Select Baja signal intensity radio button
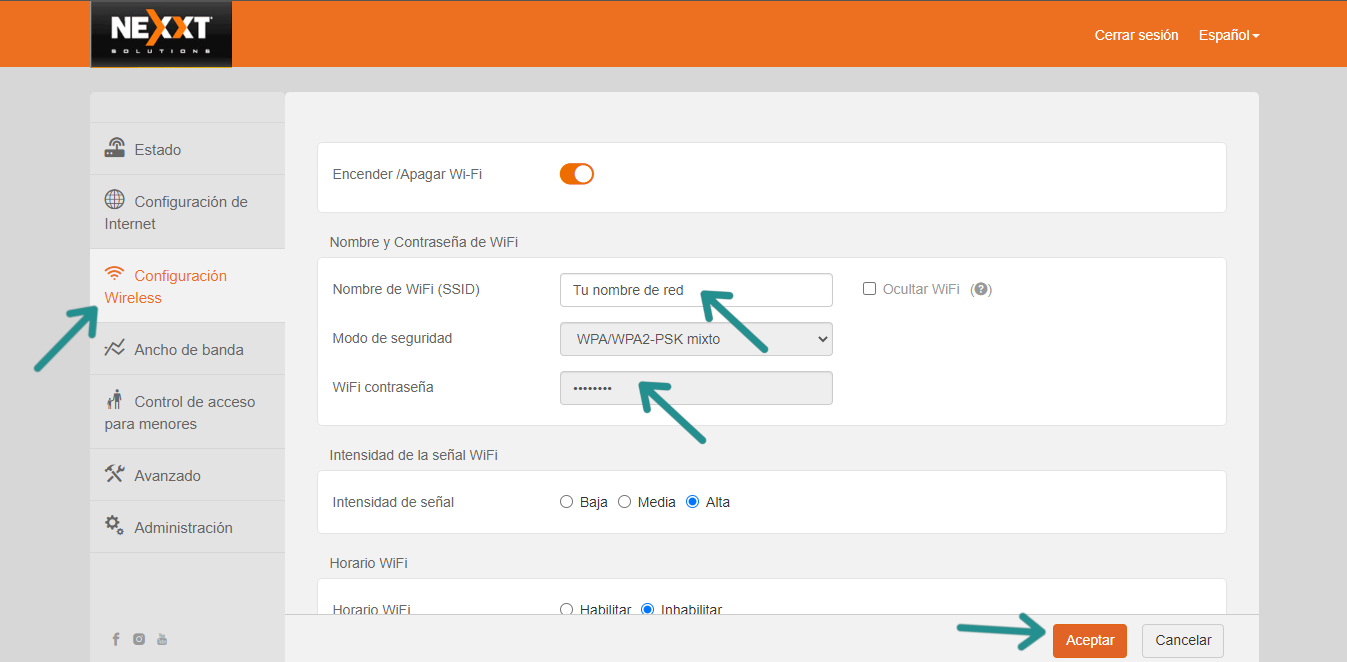Viewport: 1347px width, 662px height. click(x=567, y=502)
